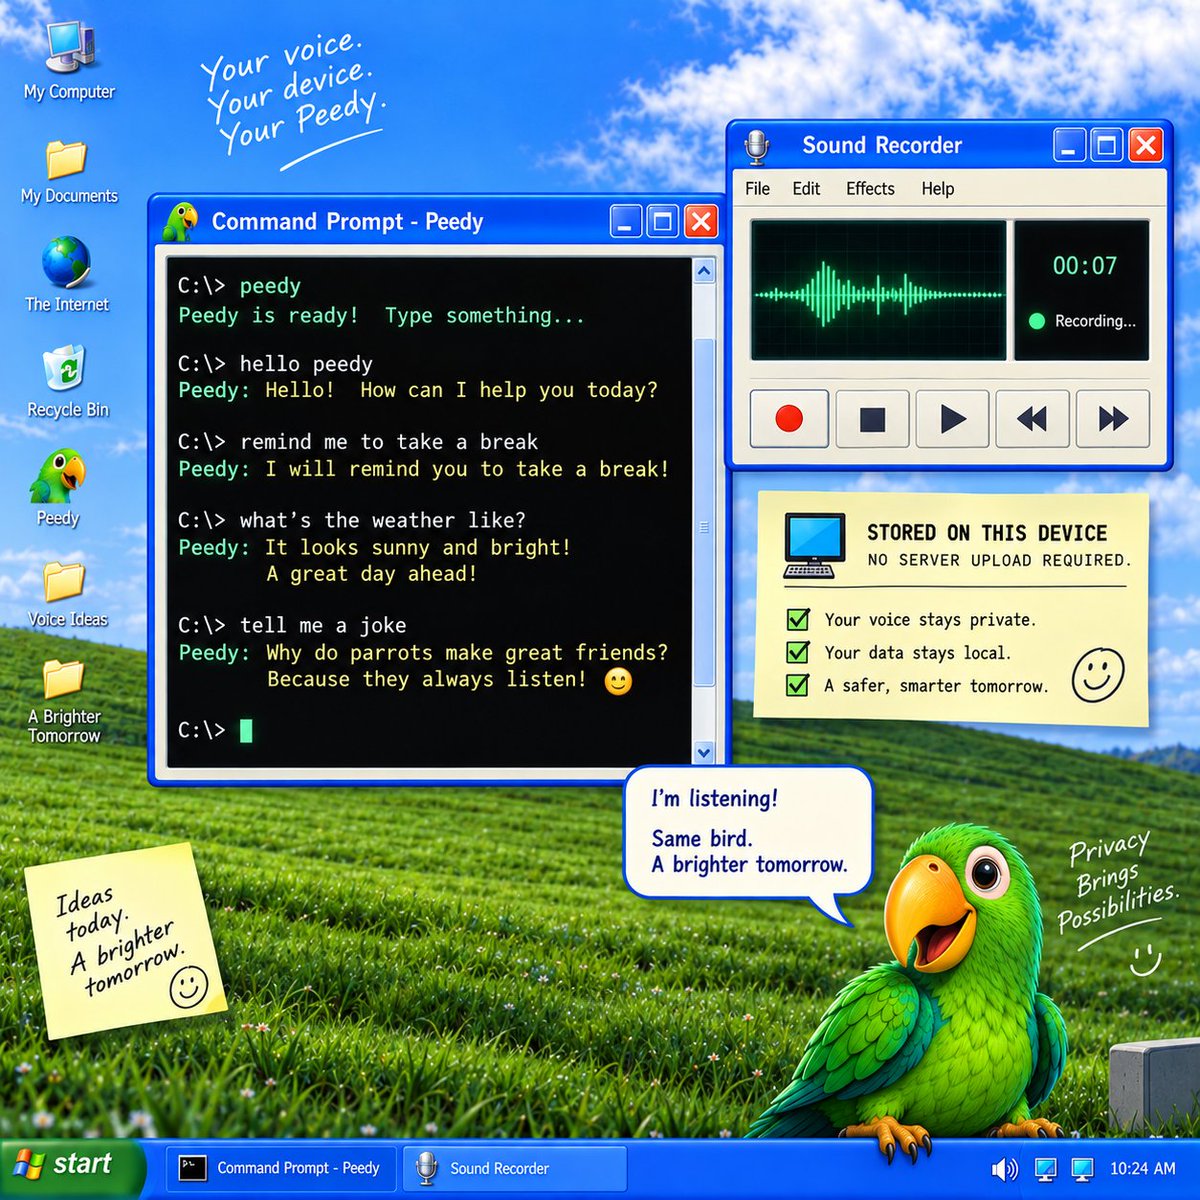Screen dimensions: 1200x1200
Task: Start recording with the red Record button
Action: pyautogui.click(x=789, y=418)
